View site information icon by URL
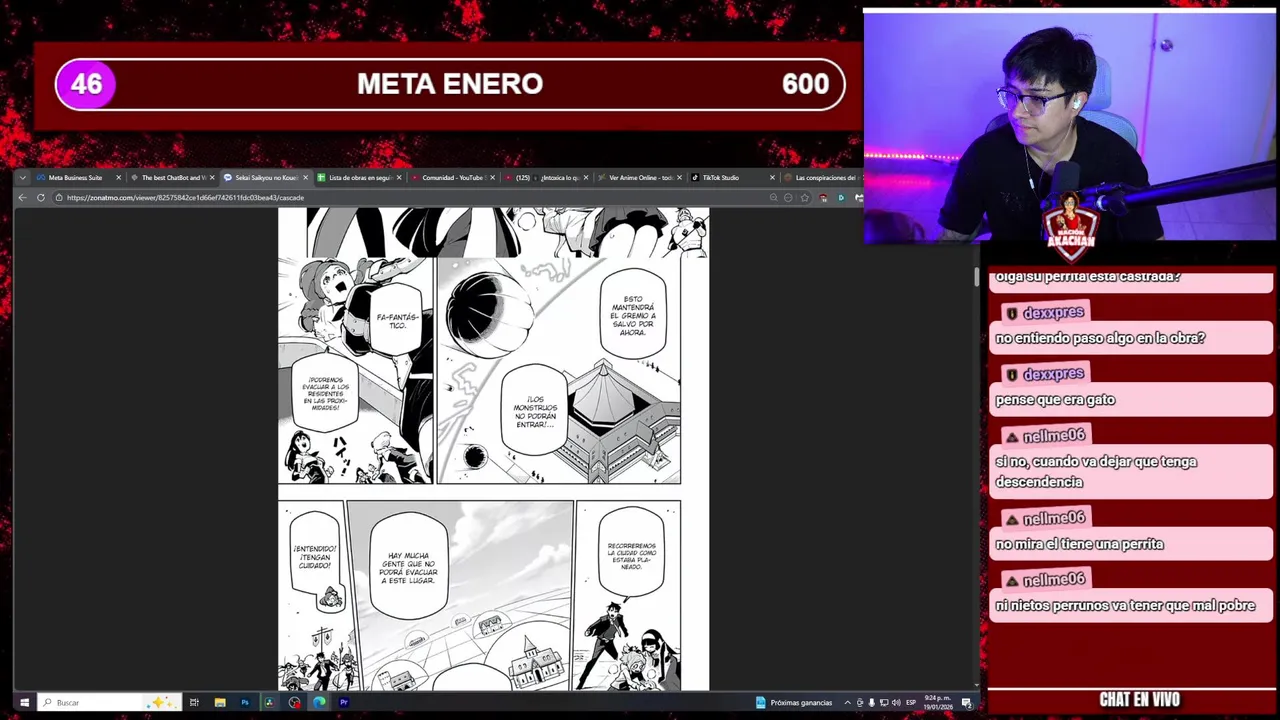This screenshot has height=720, width=1280. (x=59, y=197)
